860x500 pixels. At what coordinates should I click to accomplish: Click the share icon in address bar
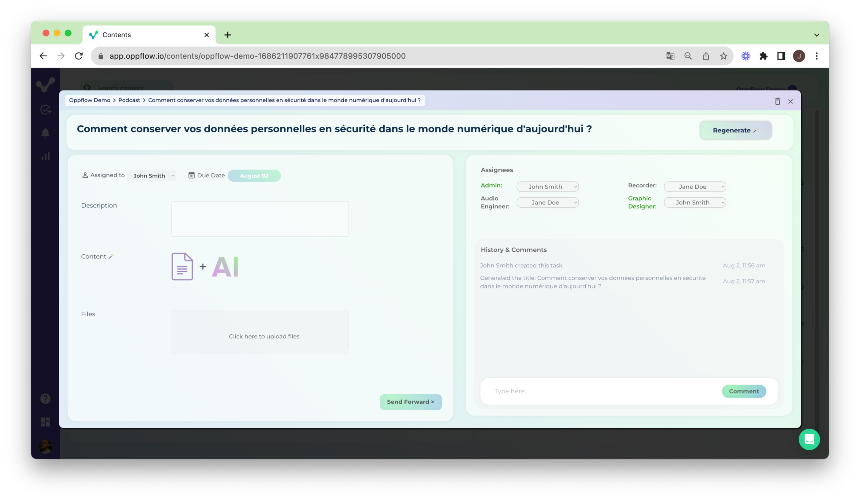(x=706, y=56)
